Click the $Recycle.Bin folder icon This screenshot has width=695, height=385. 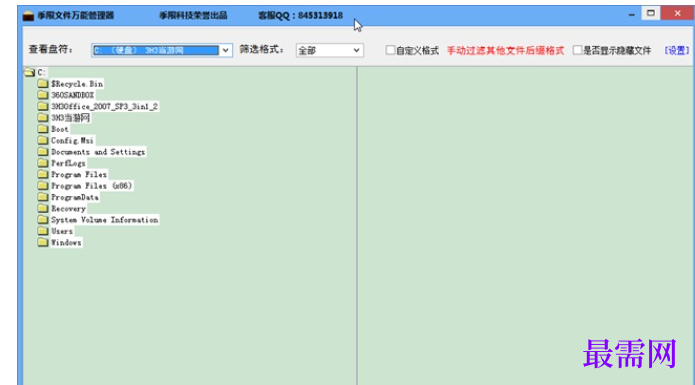(43, 83)
